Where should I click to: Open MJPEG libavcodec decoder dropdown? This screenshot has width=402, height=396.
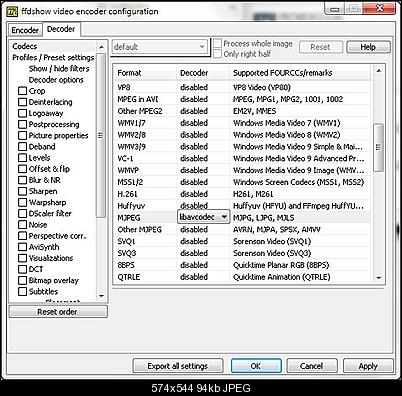click(204, 217)
